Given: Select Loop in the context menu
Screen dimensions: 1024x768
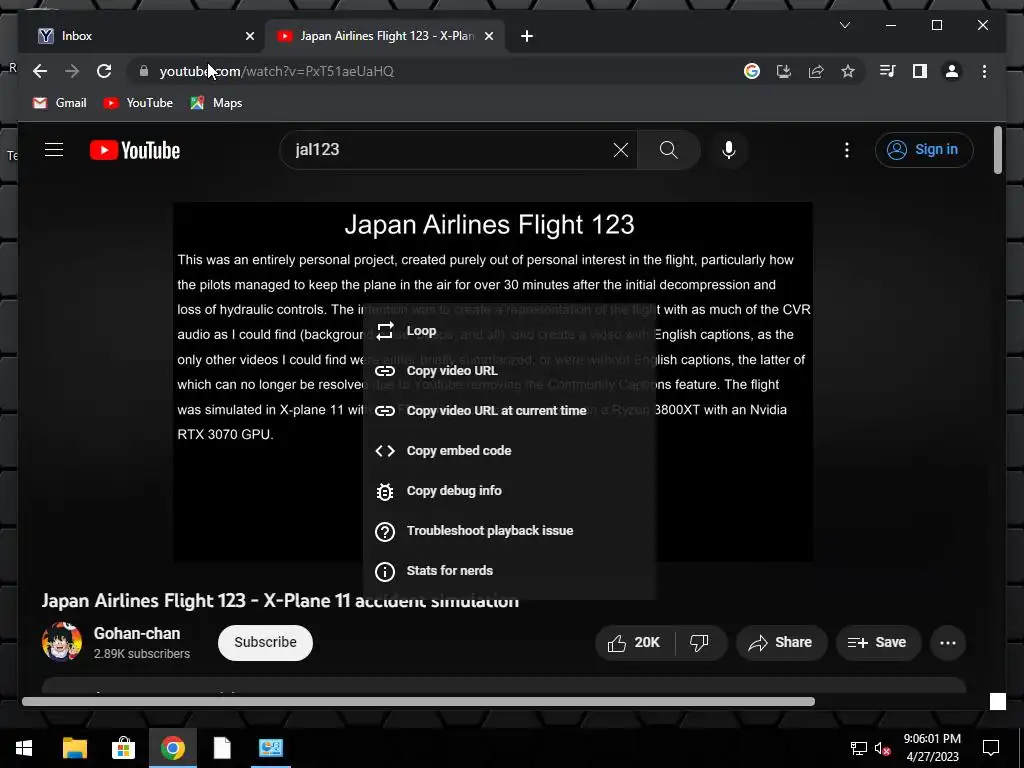Looking at the screenshot, I should (x=509, y=330).
